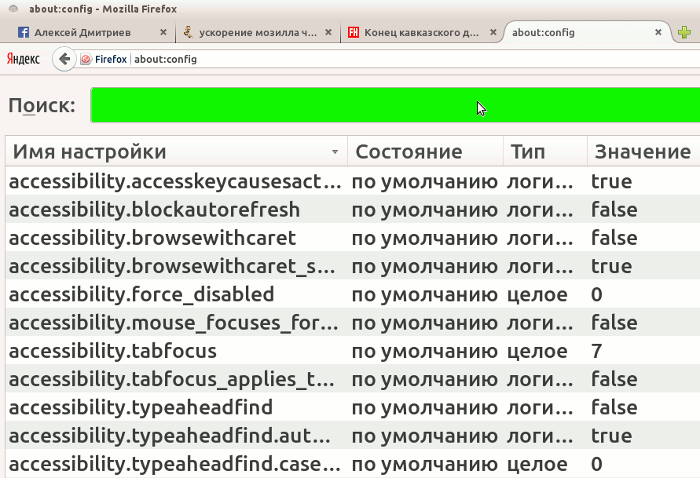The image size is (700, 478).
Task: Select accessibility.typeaheadfind preference
Action: click(353, 407)
